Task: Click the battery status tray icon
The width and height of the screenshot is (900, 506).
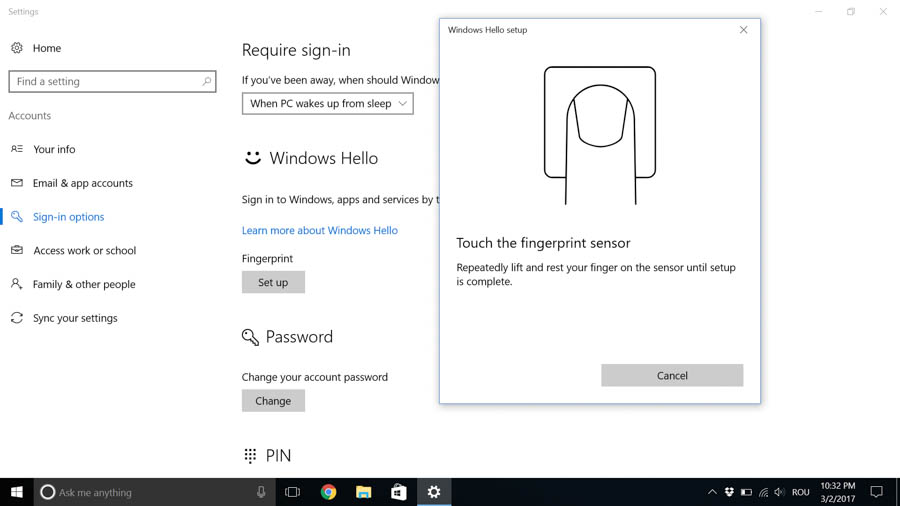Action: [x=746, y=492]
